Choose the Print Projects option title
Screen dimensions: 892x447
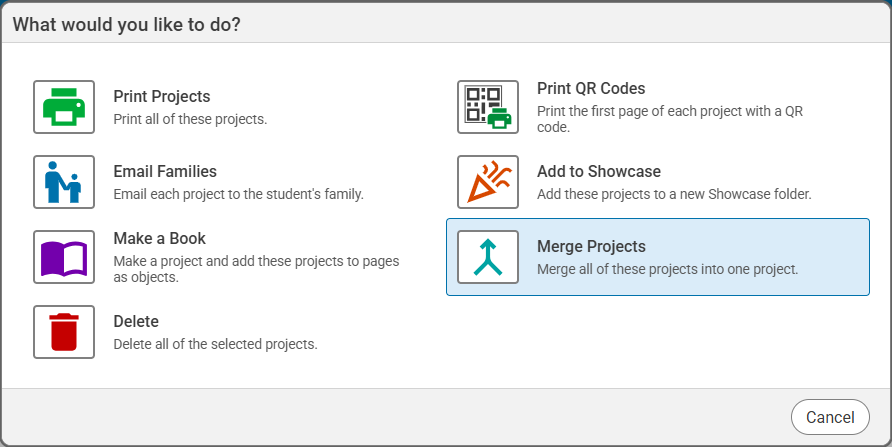[162, 97]
